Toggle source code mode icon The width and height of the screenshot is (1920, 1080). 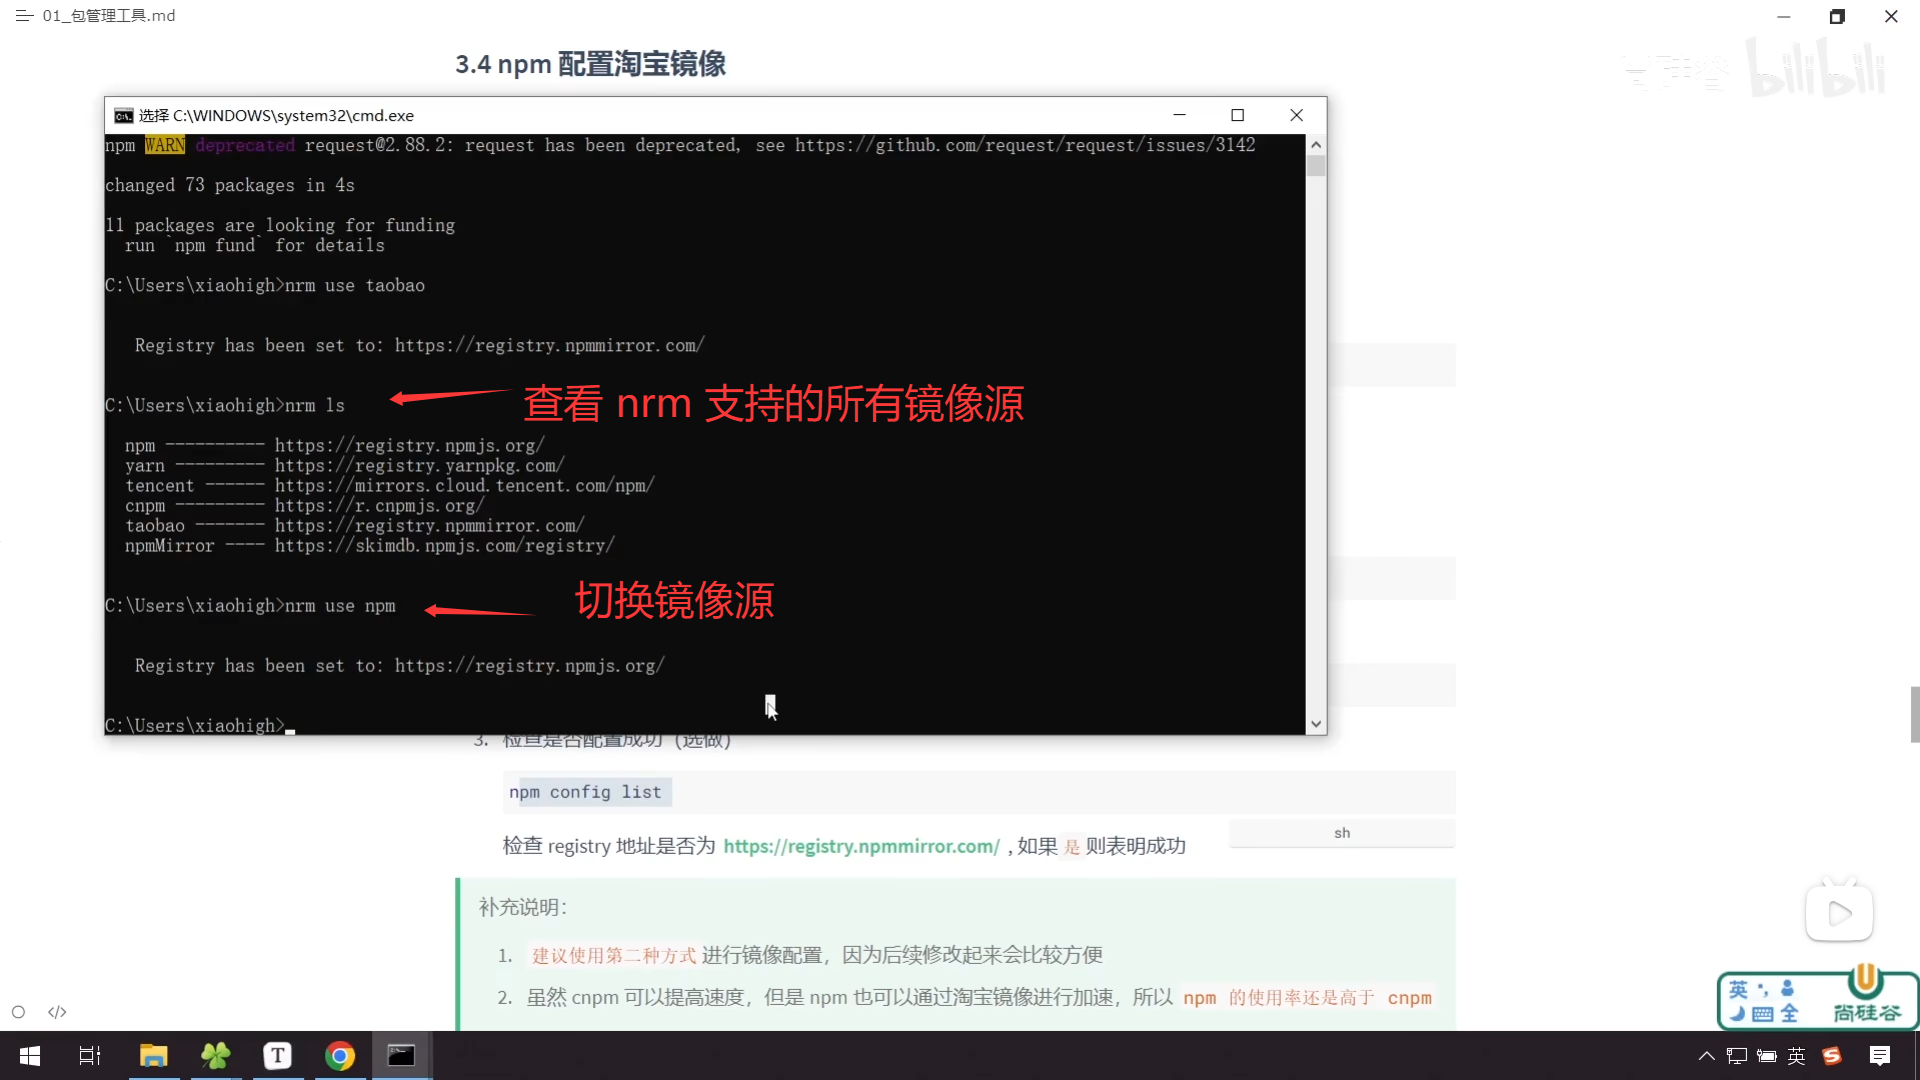click(x=57, y=1012)
